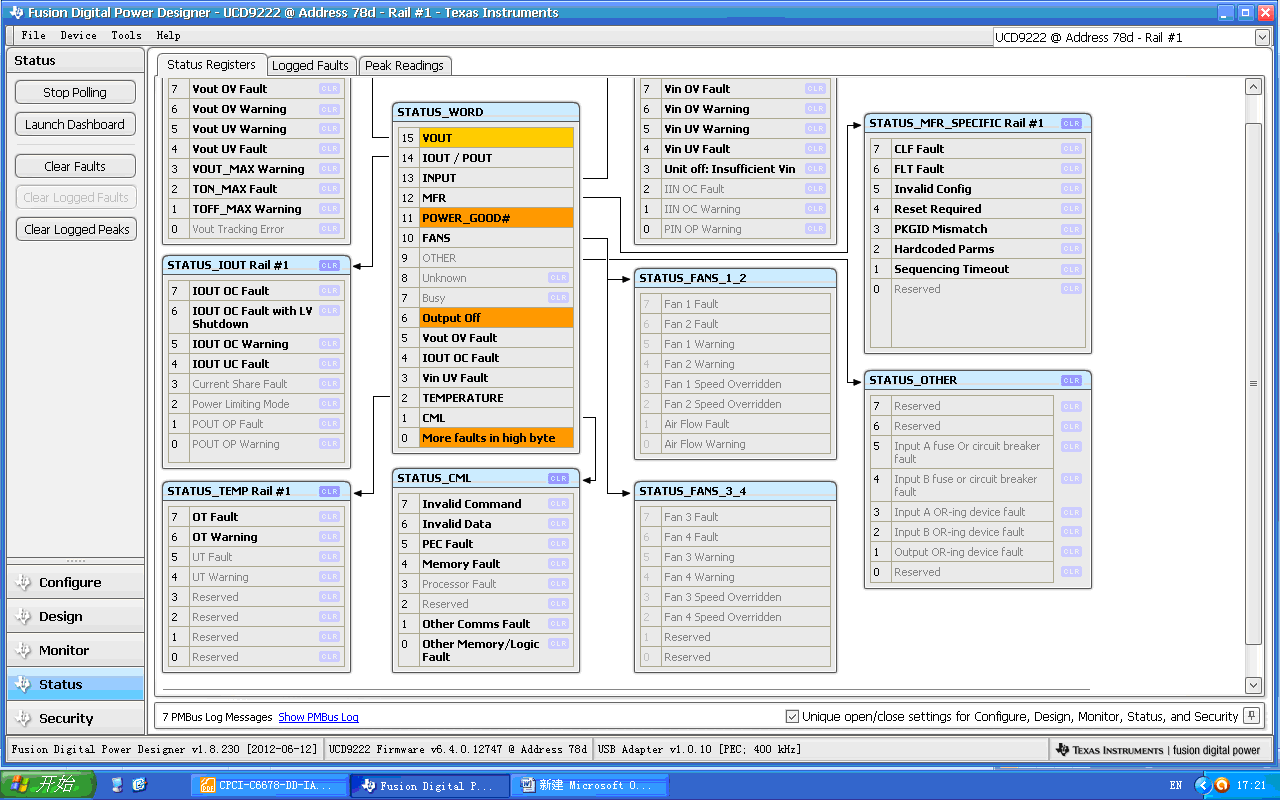Open the Help menu
Screen dimensions: 1280x800
click(168, 35)
